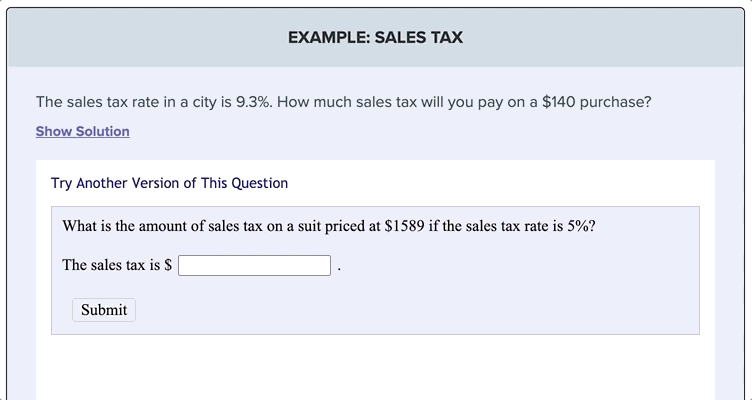
Task: Click the word "TAX" in the header
Action: tap(445, 38)
